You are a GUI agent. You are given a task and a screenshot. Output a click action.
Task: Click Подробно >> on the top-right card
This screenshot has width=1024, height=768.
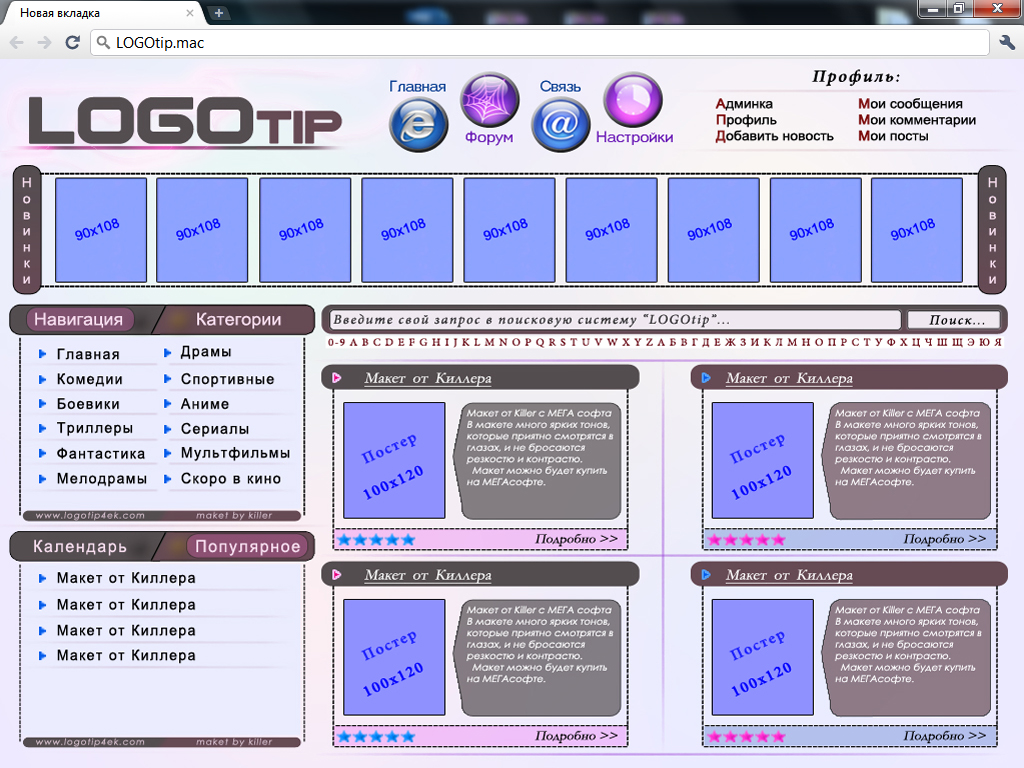944,539
